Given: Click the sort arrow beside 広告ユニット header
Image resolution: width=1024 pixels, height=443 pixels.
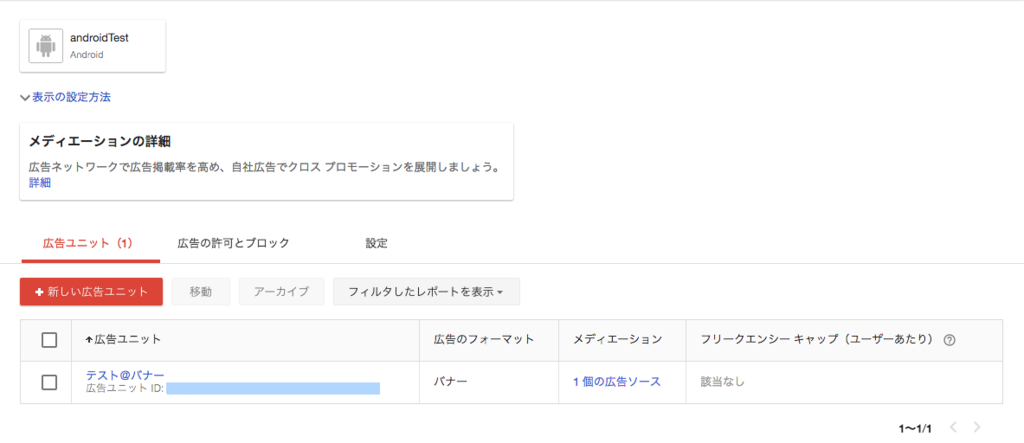Looking at the screenshot, I should pos(89,340).
